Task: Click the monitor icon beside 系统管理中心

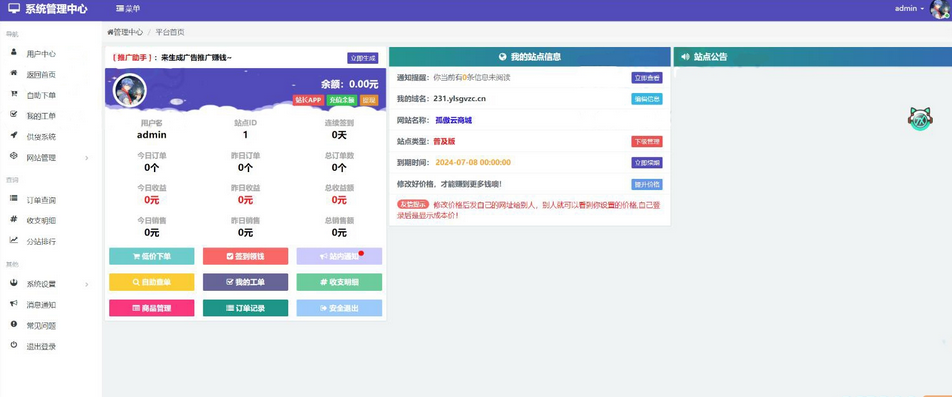Action: [14, 9]
